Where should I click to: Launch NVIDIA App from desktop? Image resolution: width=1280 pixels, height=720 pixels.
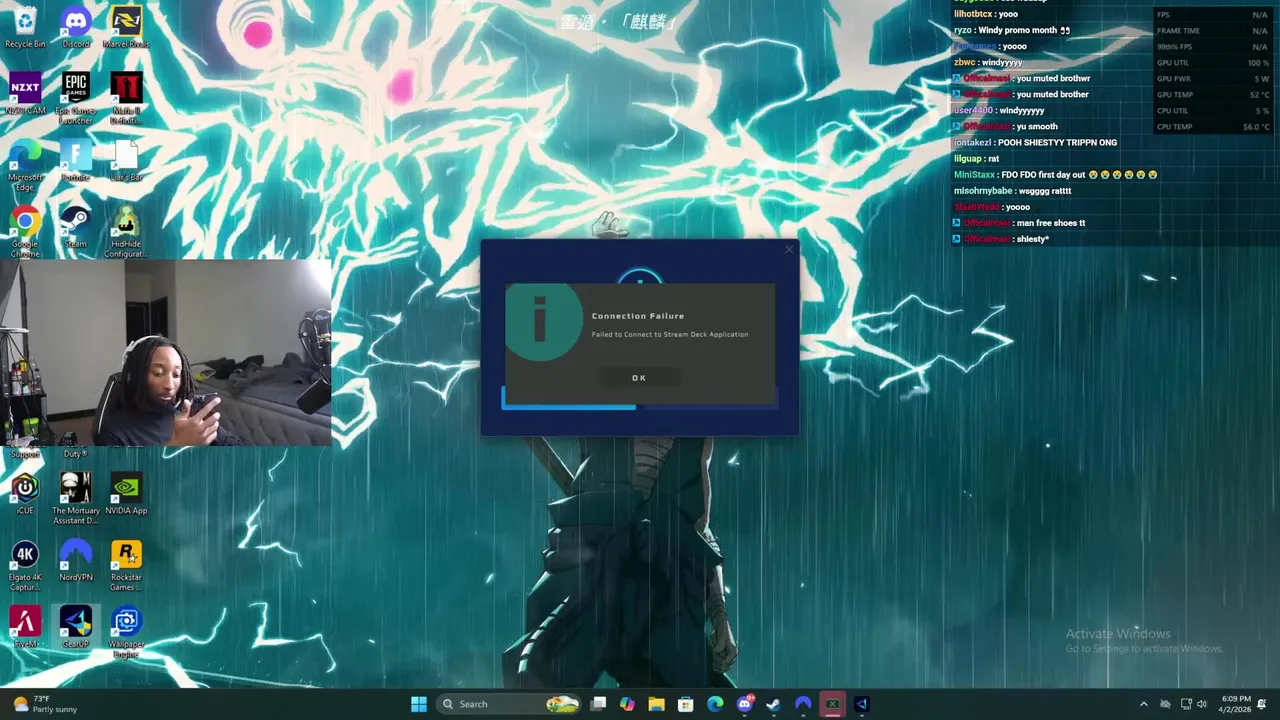126,494
